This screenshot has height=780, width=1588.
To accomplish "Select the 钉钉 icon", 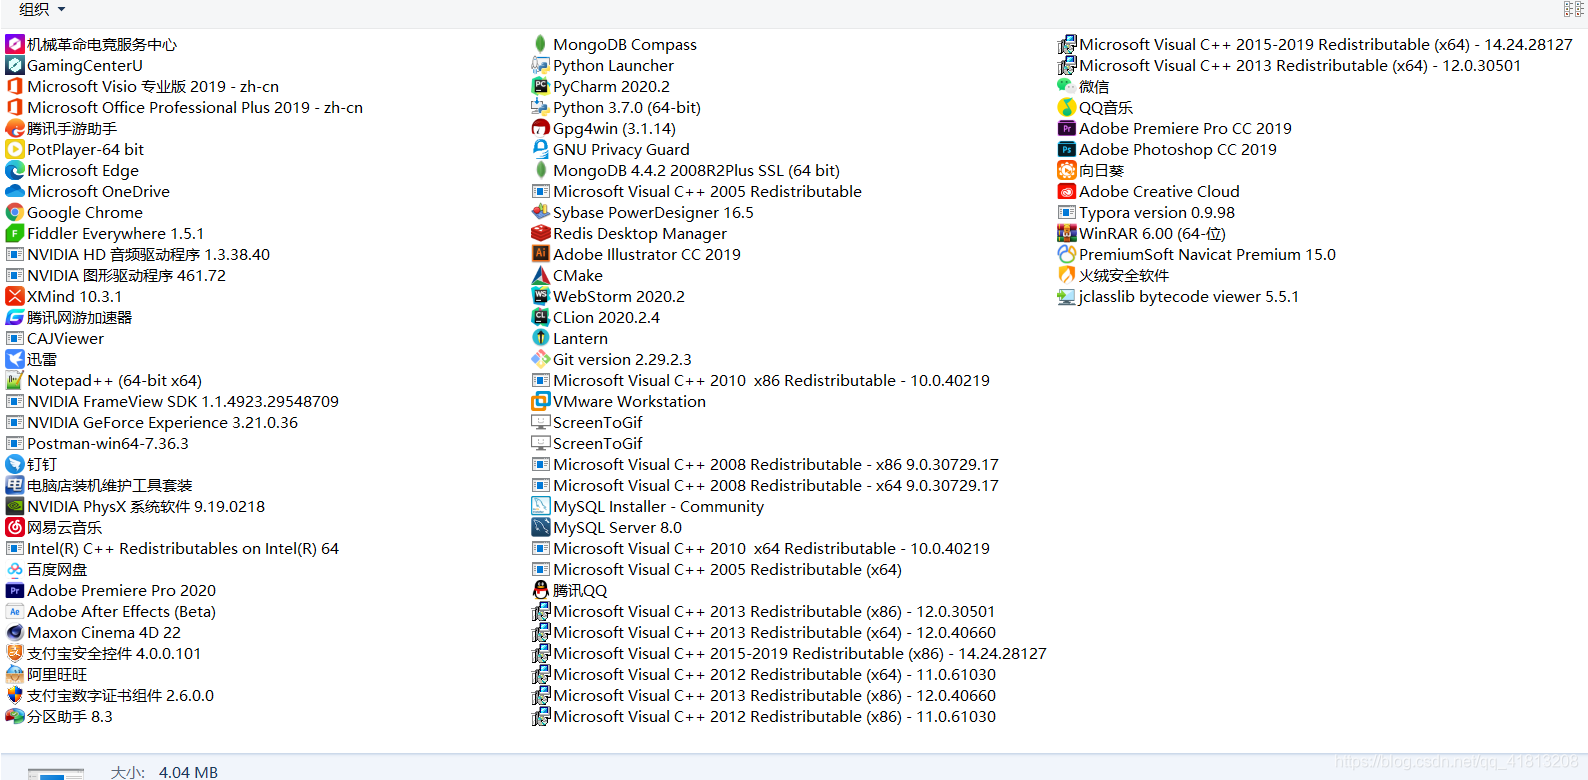I will pyautogui.click(x=15, y=464).
